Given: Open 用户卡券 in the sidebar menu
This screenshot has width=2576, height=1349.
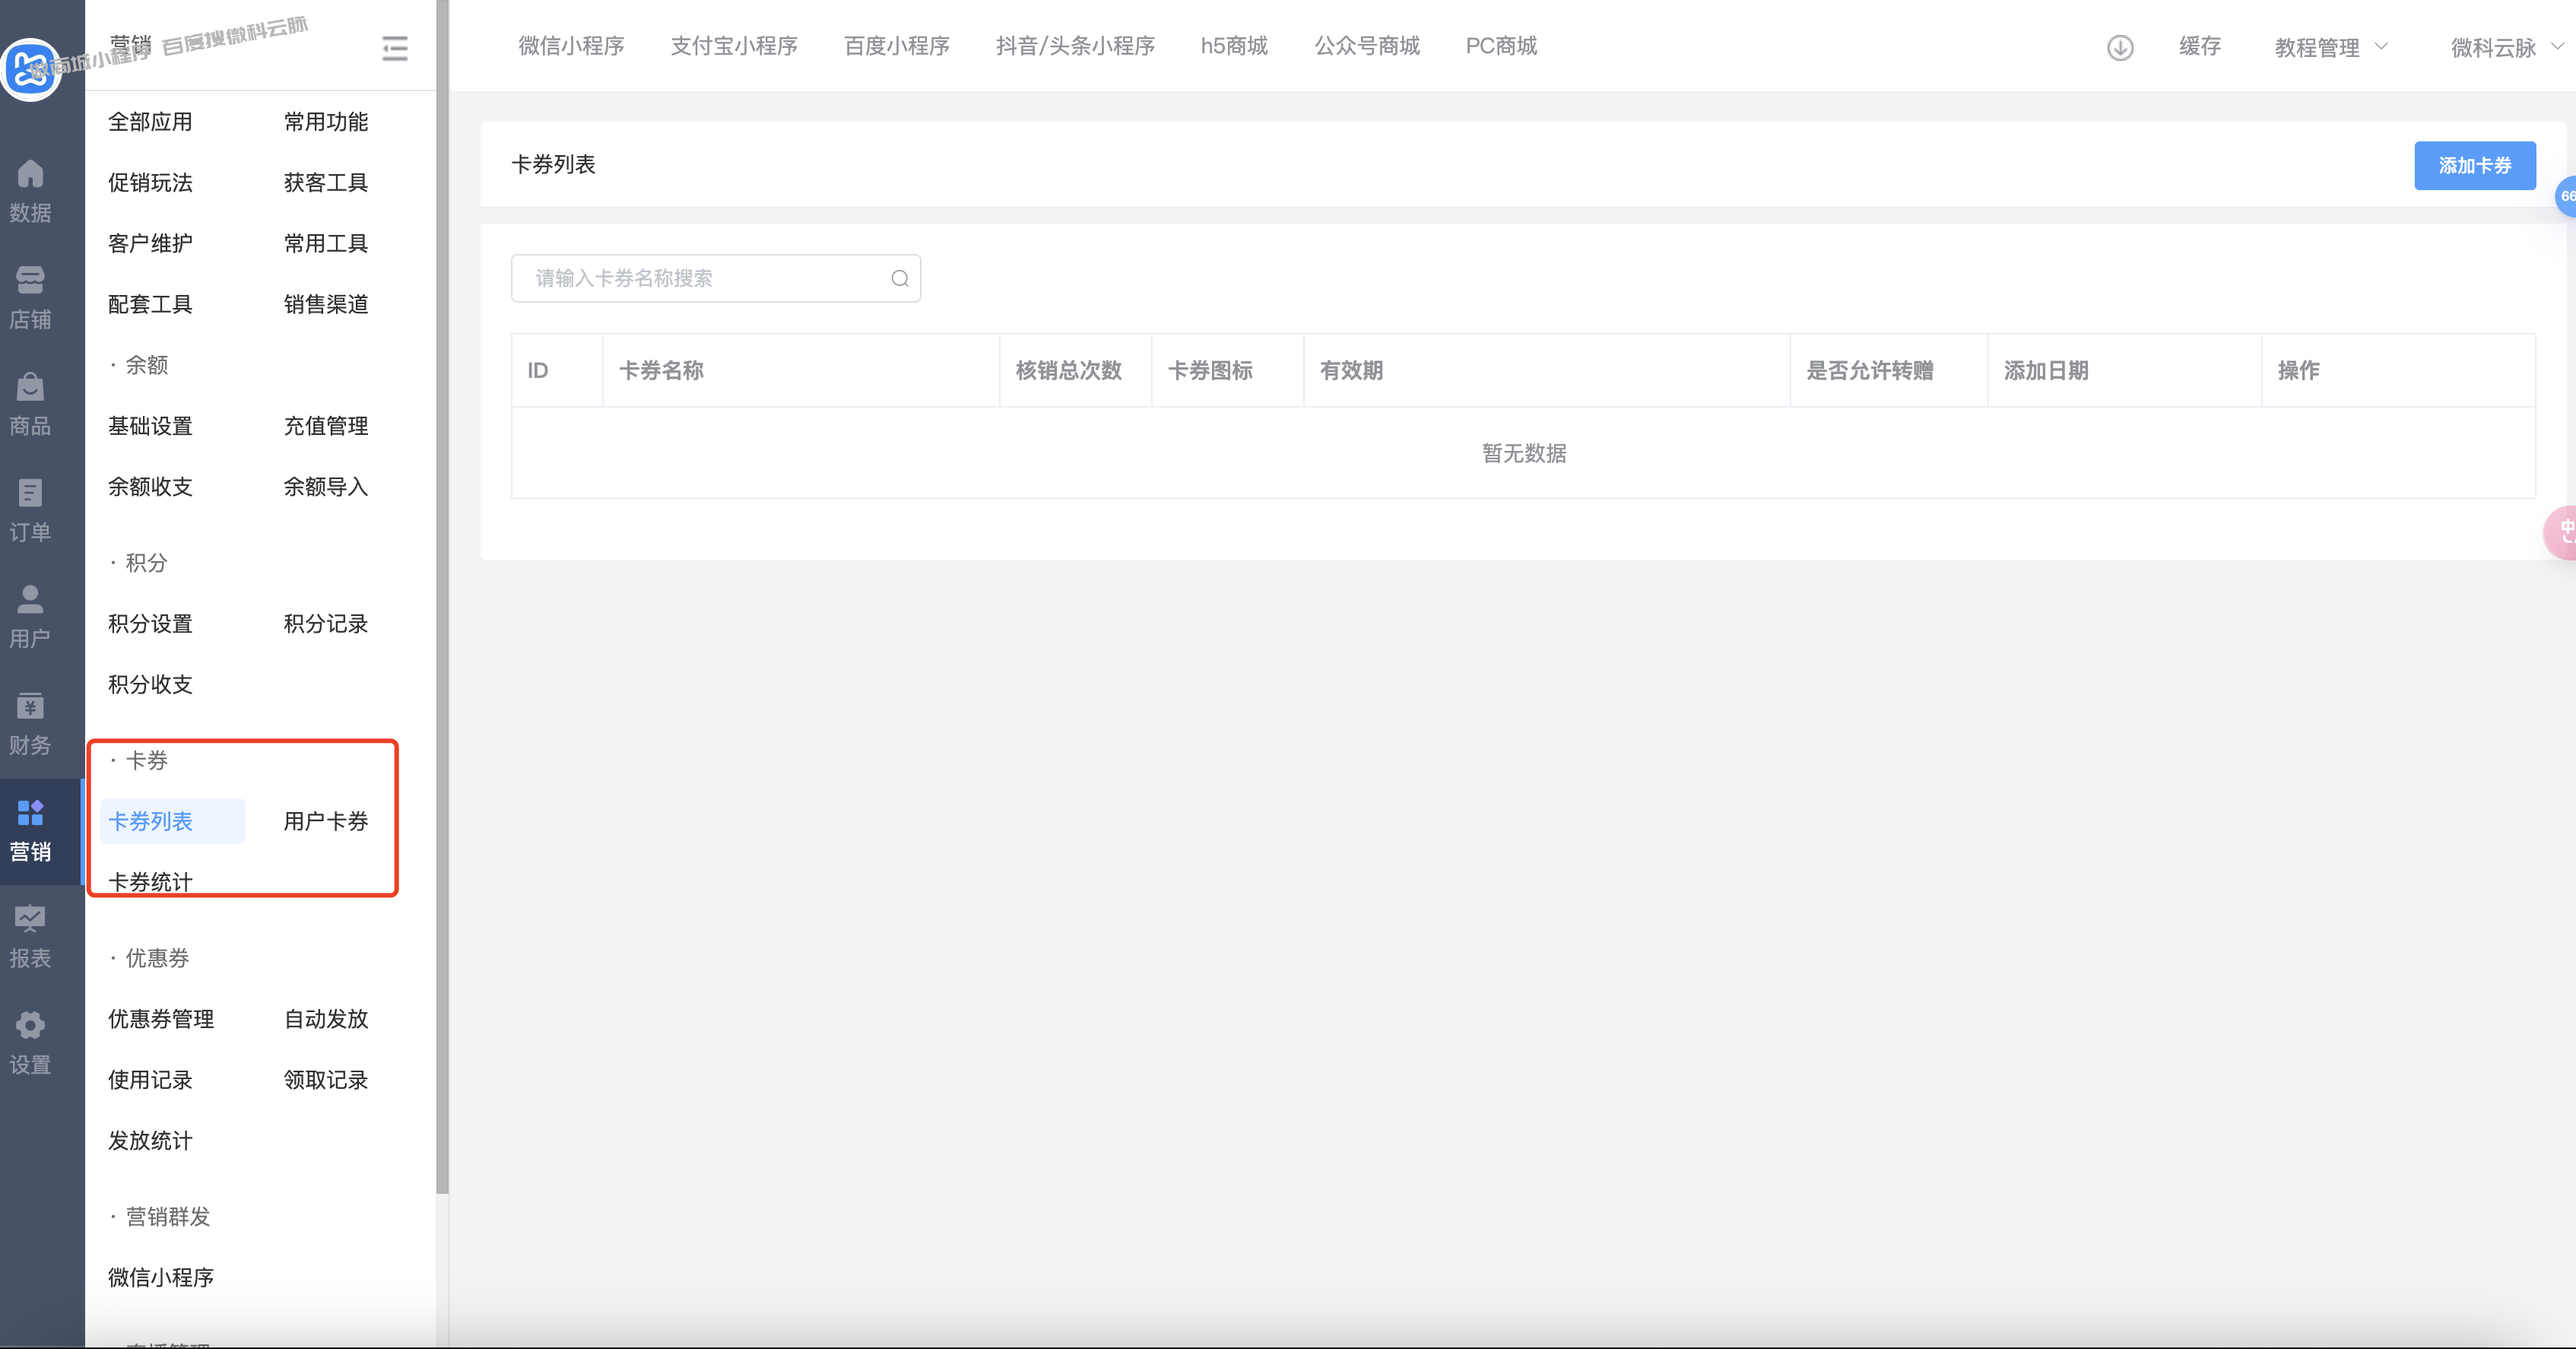Looking at the screenshot, I should coord(326,821).
